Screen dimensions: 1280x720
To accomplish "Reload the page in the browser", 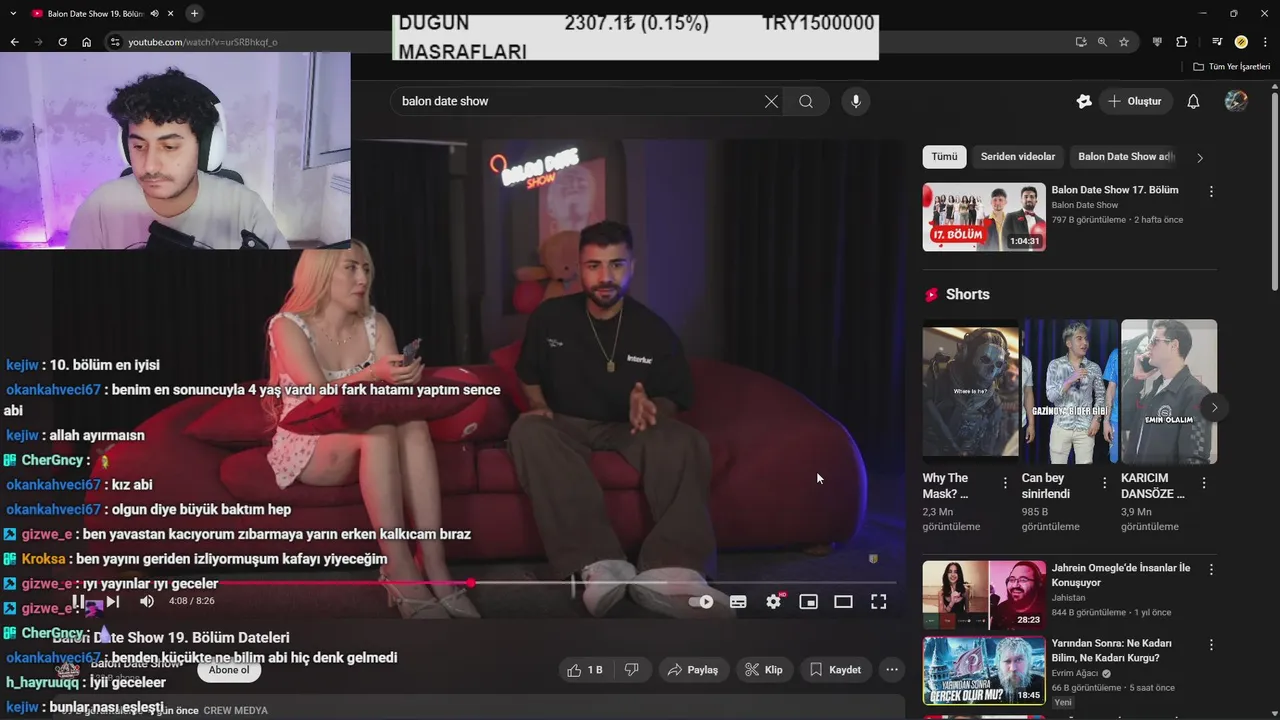I will point(62,42).
